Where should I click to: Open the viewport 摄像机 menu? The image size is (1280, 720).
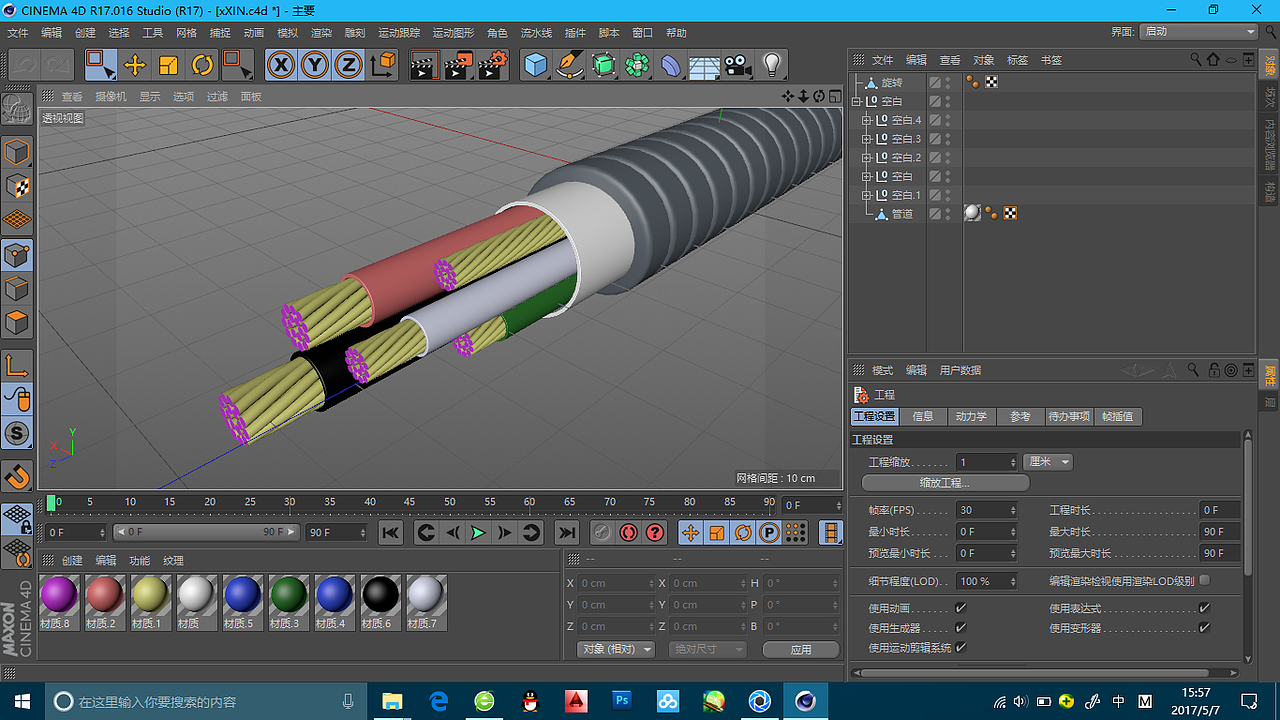point(111,97)
